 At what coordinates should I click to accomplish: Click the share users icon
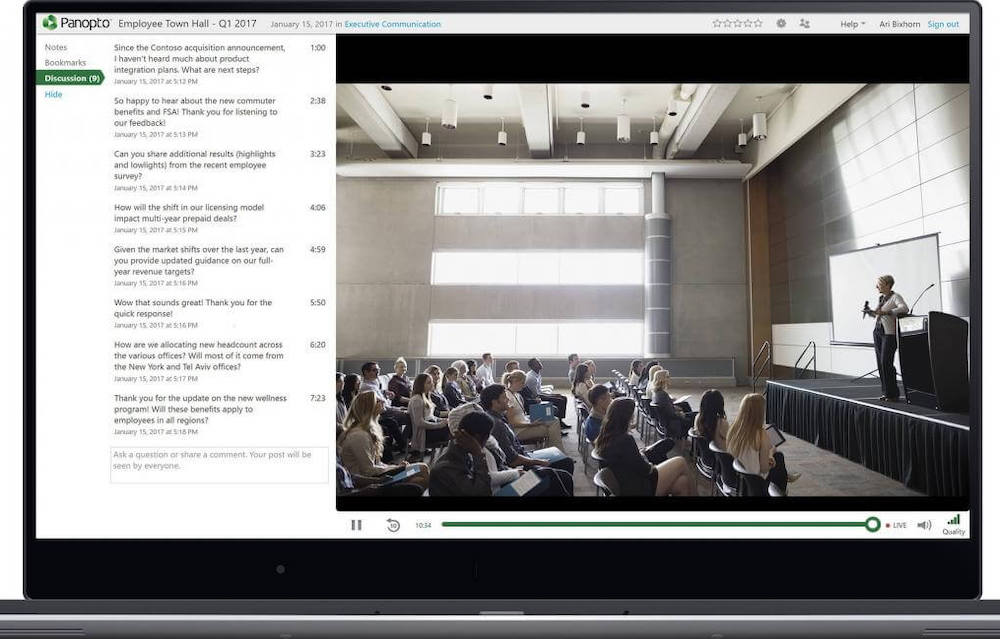point(805,23)
